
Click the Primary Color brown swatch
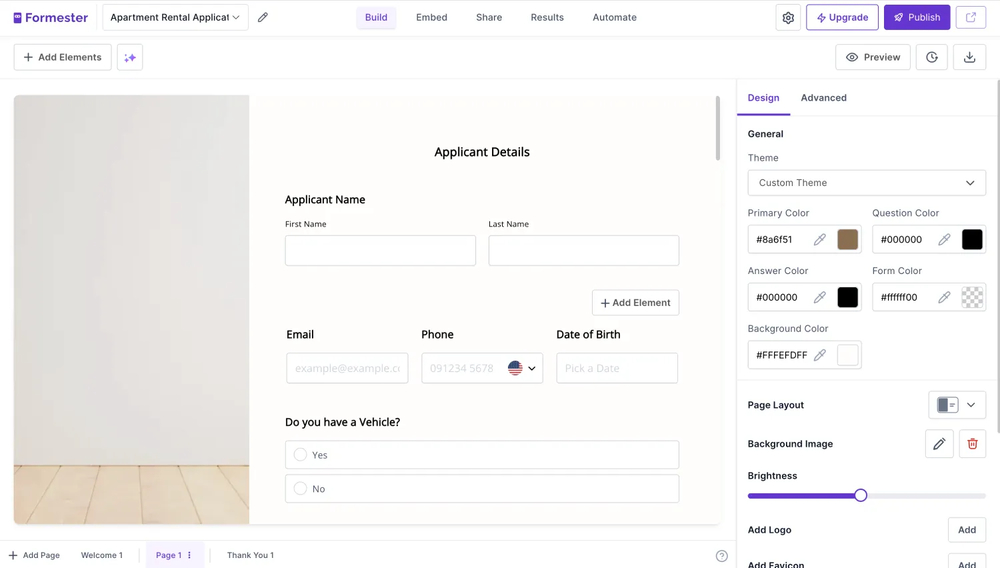[847, 240]
